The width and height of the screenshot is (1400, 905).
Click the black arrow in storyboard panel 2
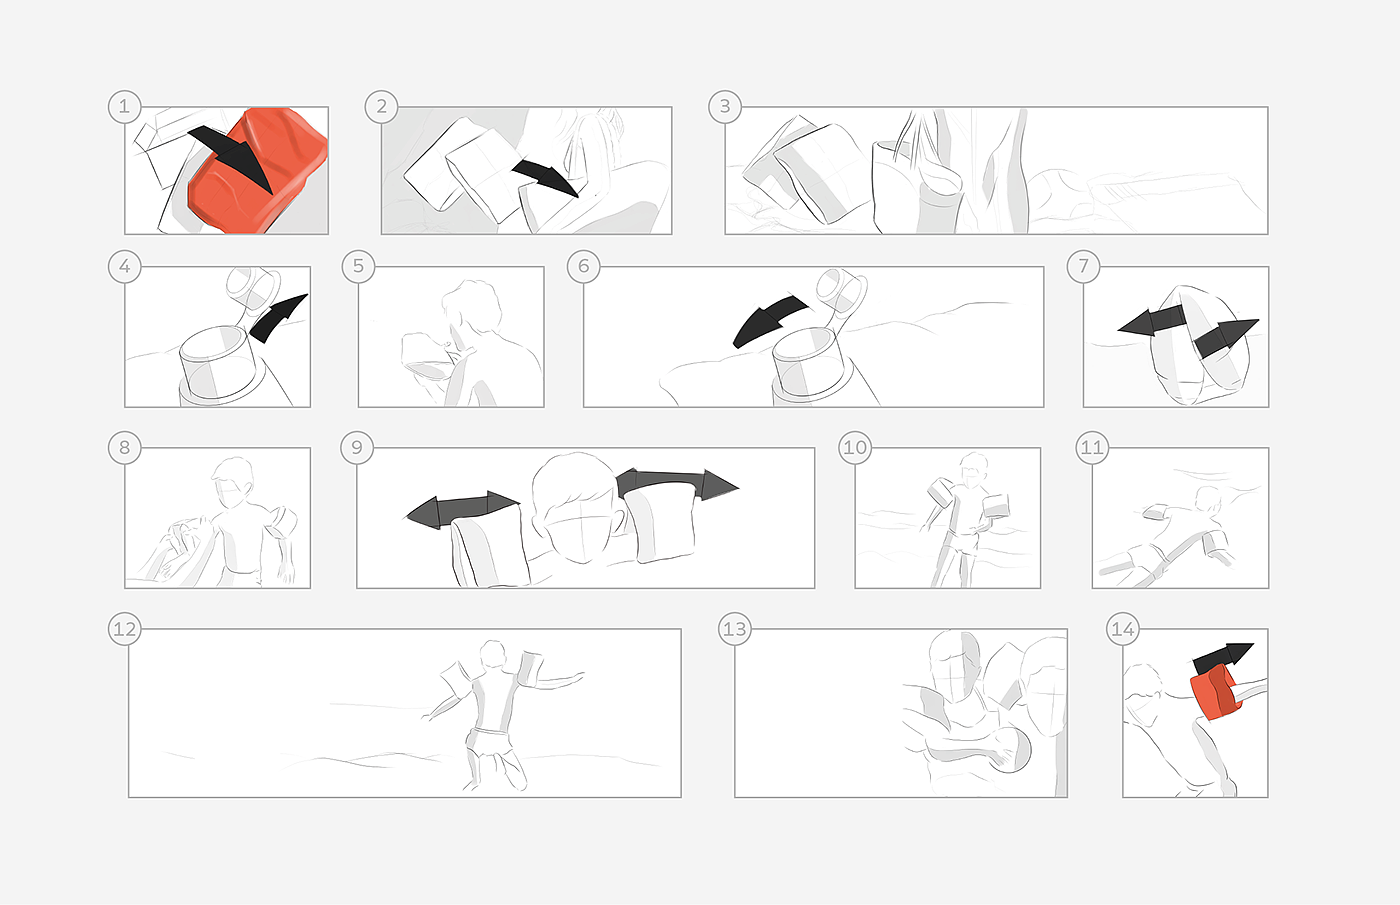(546, 177)
